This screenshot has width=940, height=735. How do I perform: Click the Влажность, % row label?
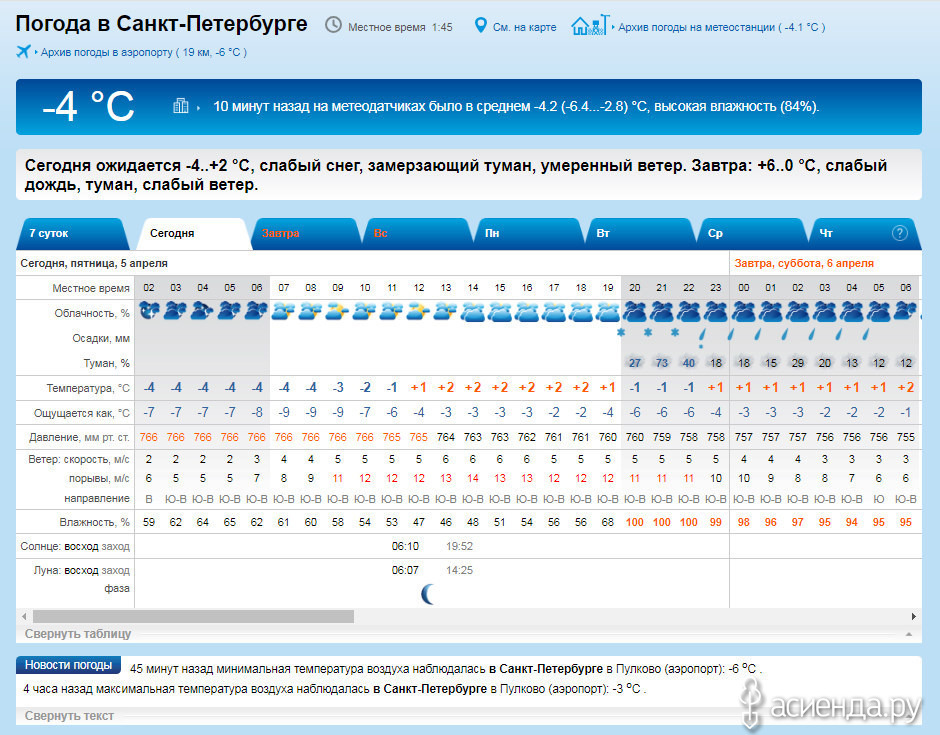[x=95, y=522]
